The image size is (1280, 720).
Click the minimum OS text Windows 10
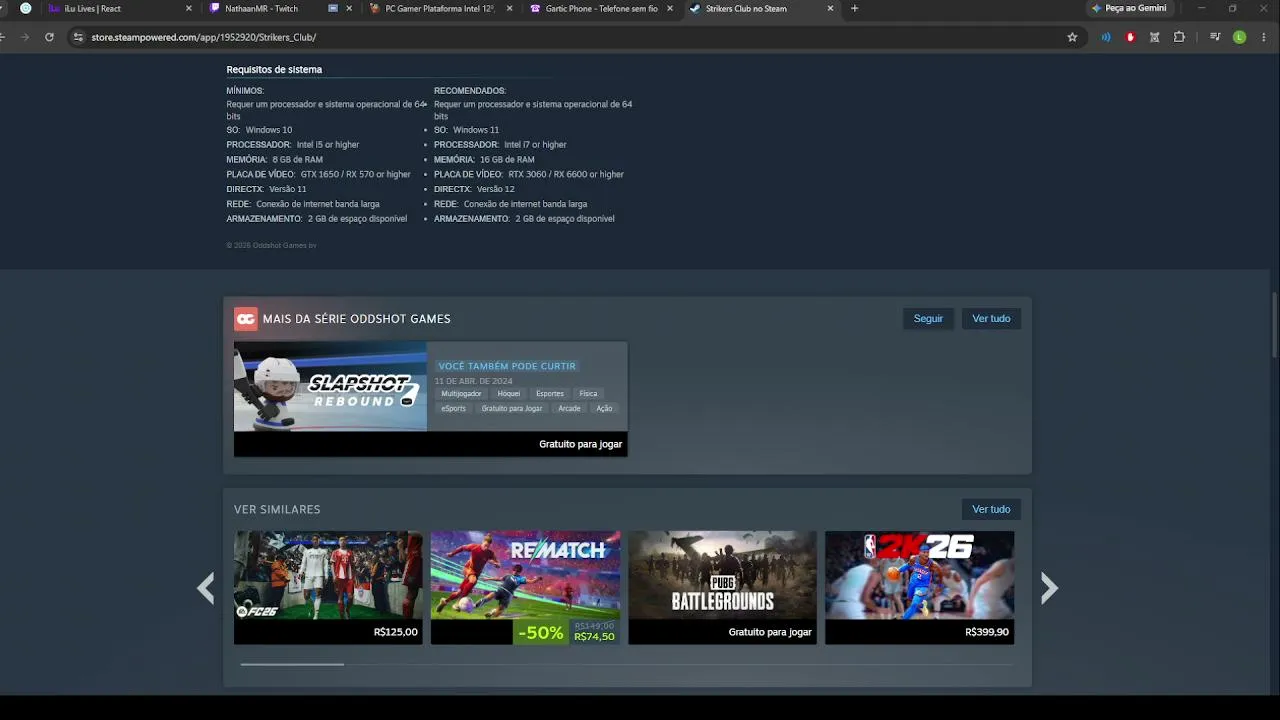pos(269,130)
